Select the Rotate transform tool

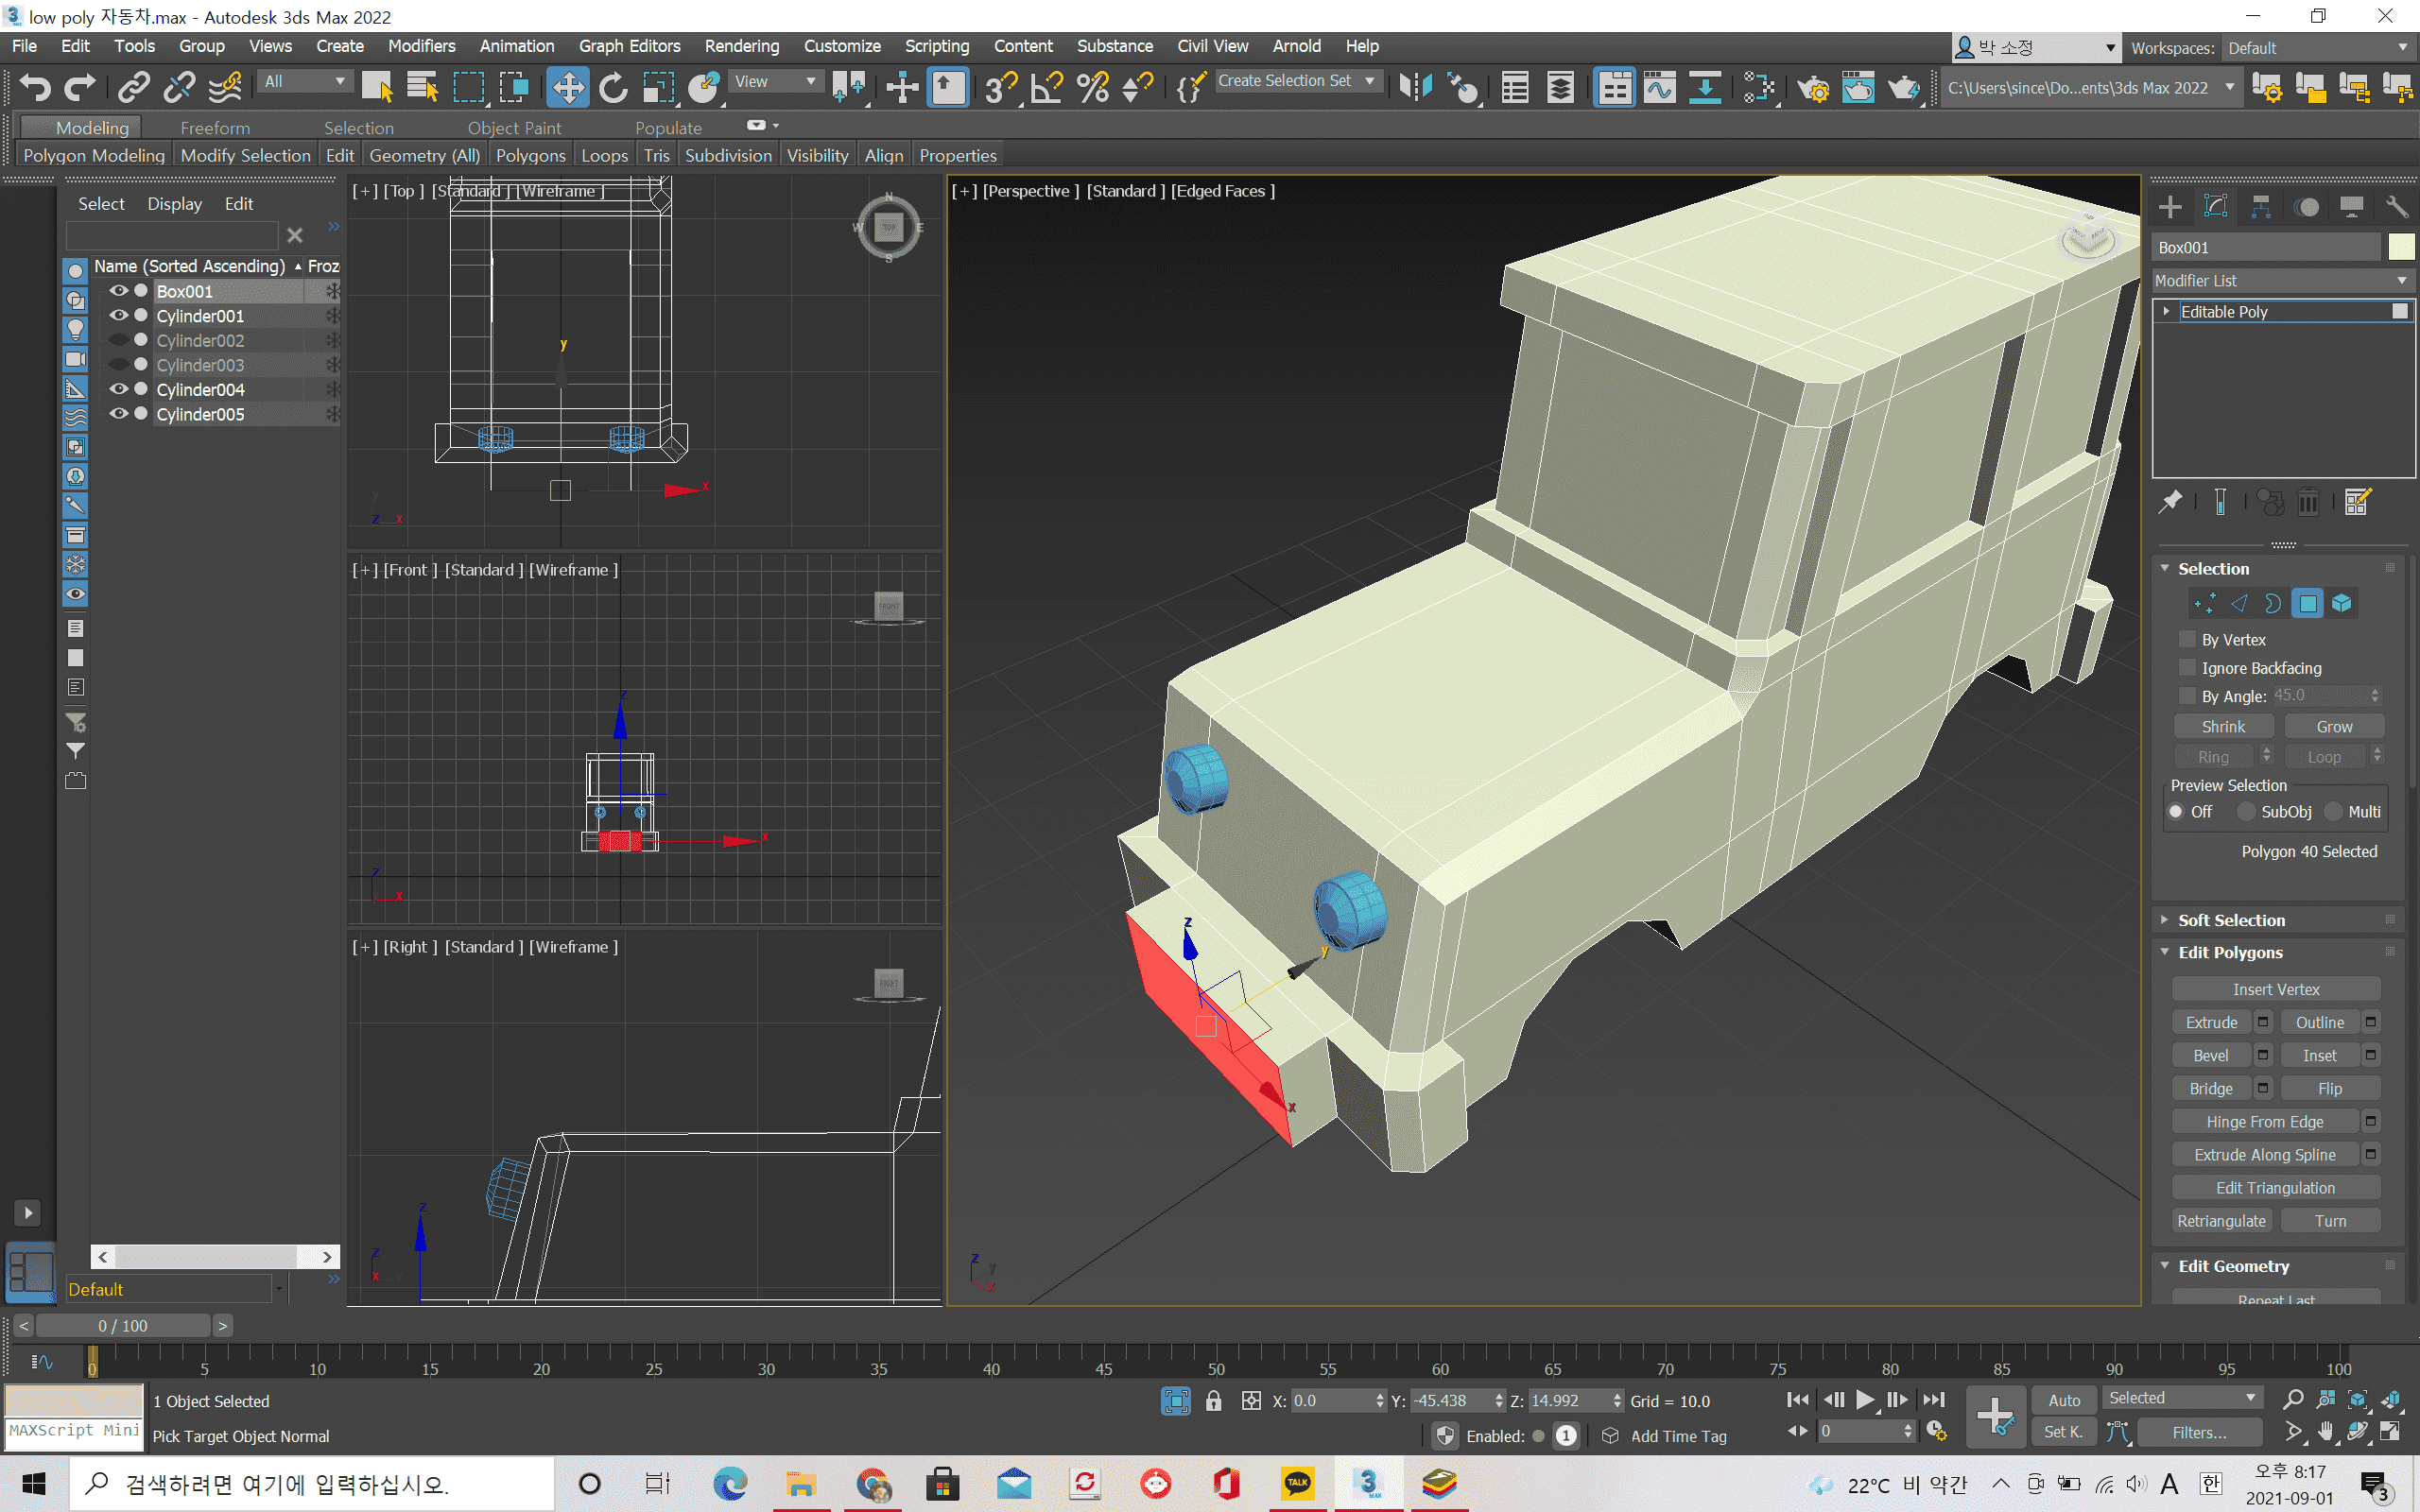pyautogui.click(x=613, y=88)
